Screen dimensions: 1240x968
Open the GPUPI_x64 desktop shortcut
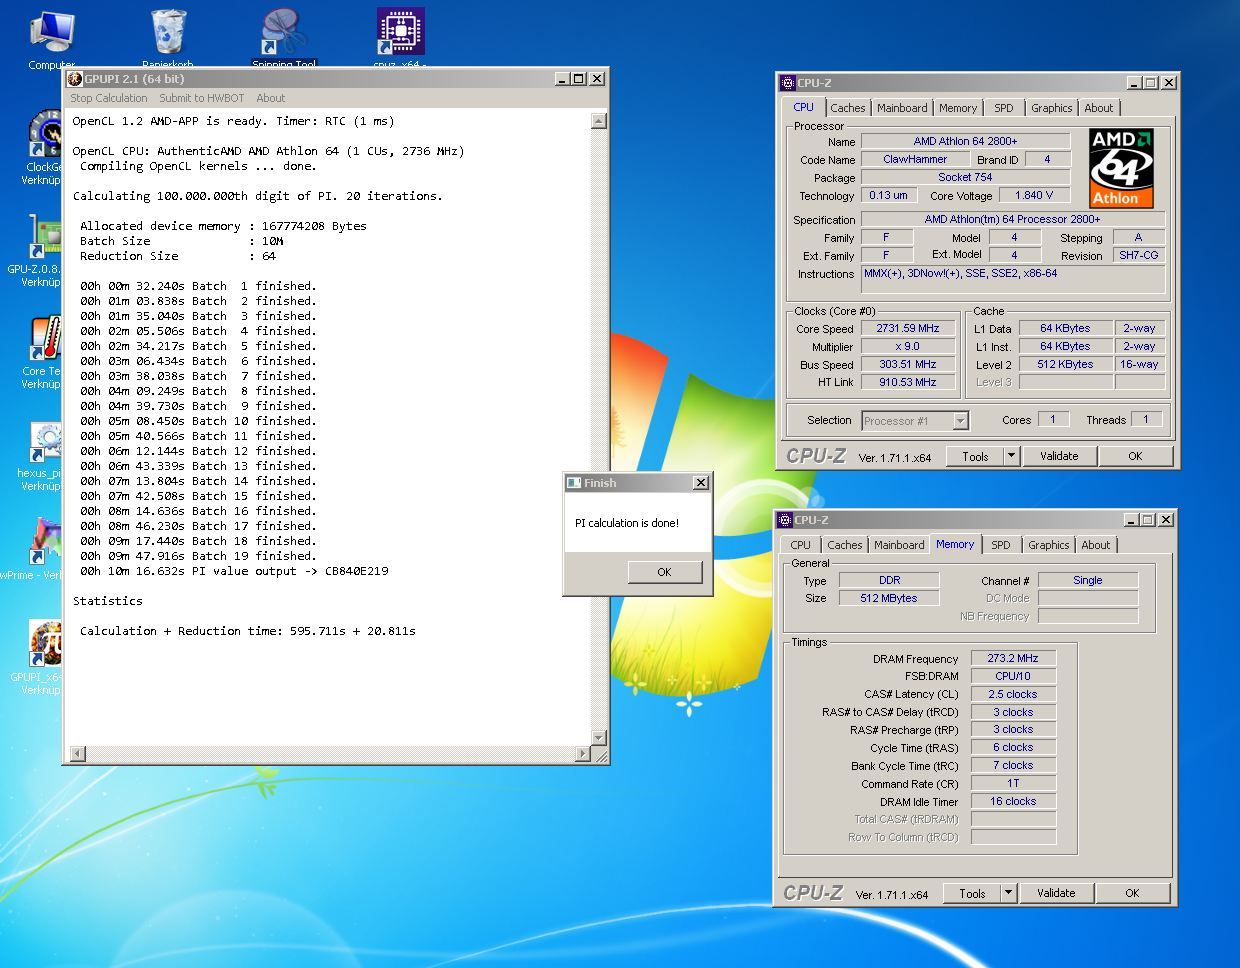(42, 656)
